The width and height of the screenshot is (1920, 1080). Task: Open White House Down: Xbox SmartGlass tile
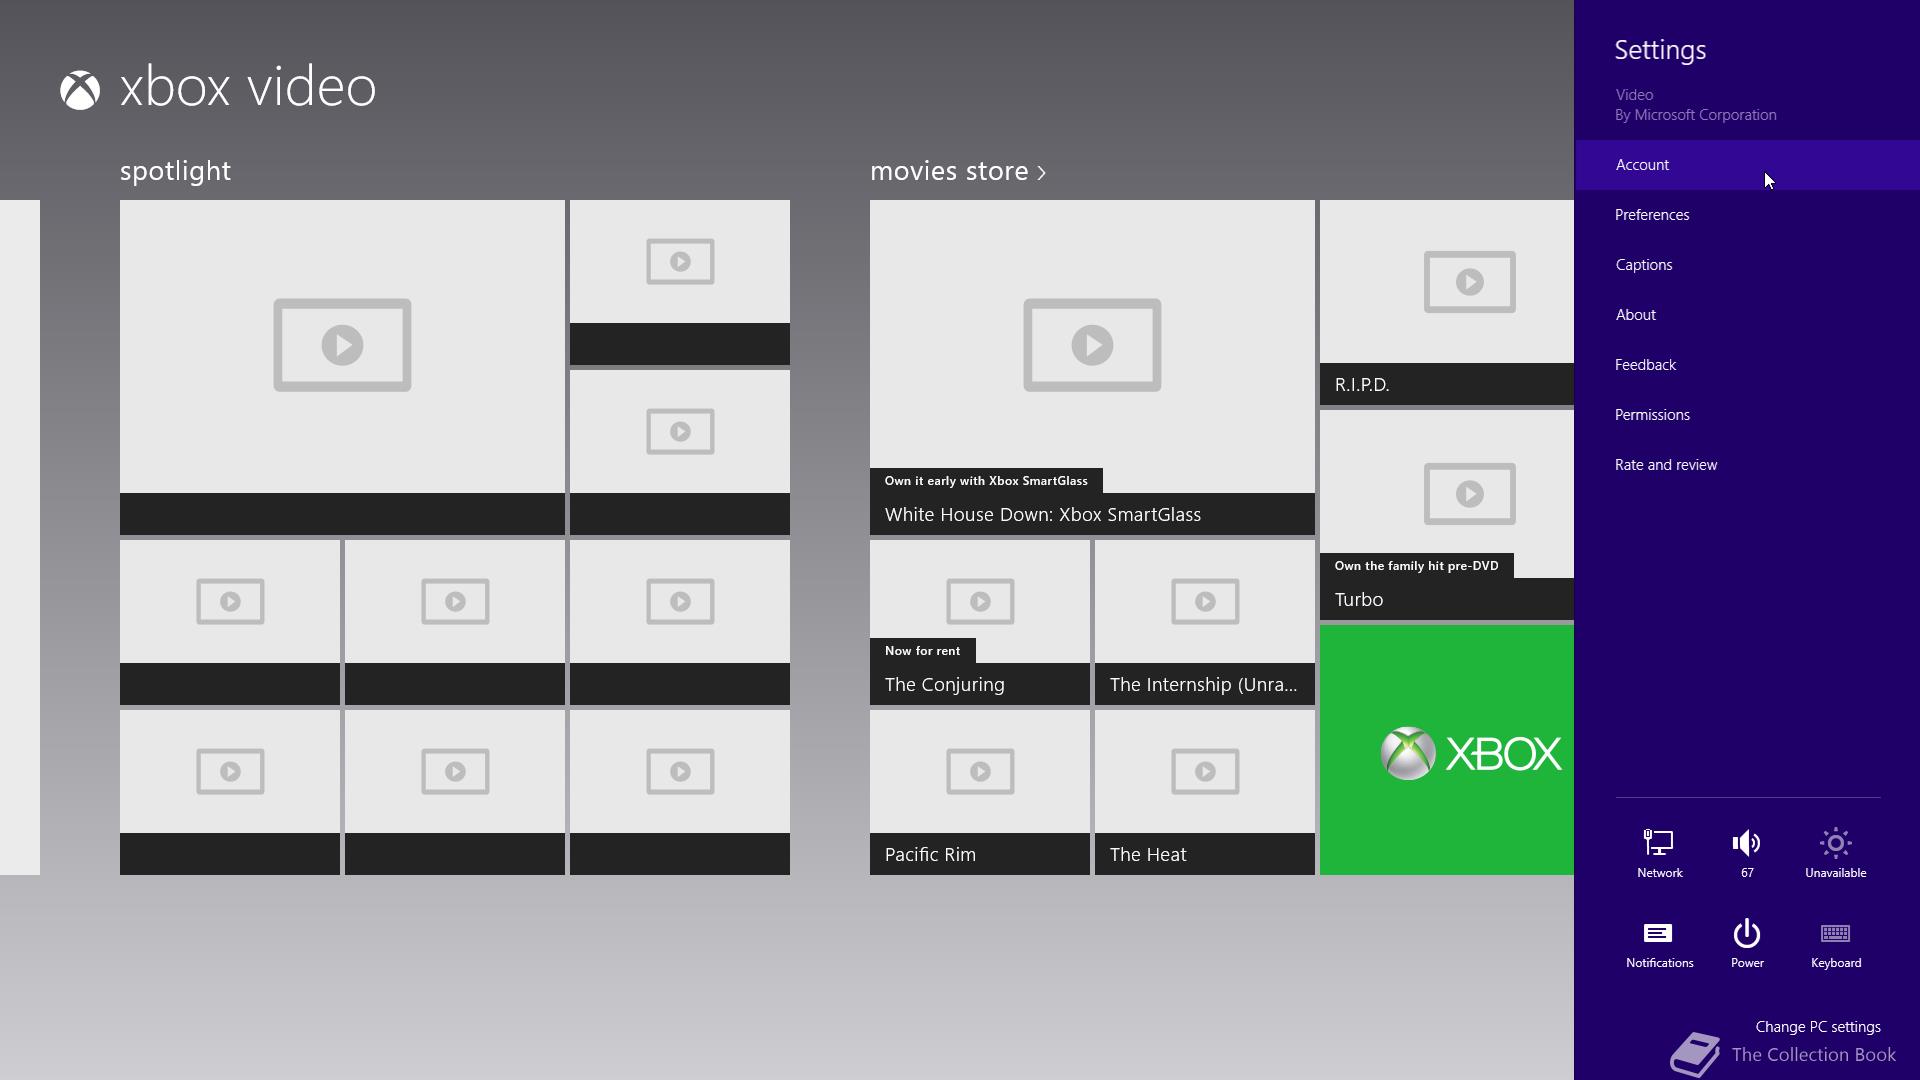(1092, 367)
